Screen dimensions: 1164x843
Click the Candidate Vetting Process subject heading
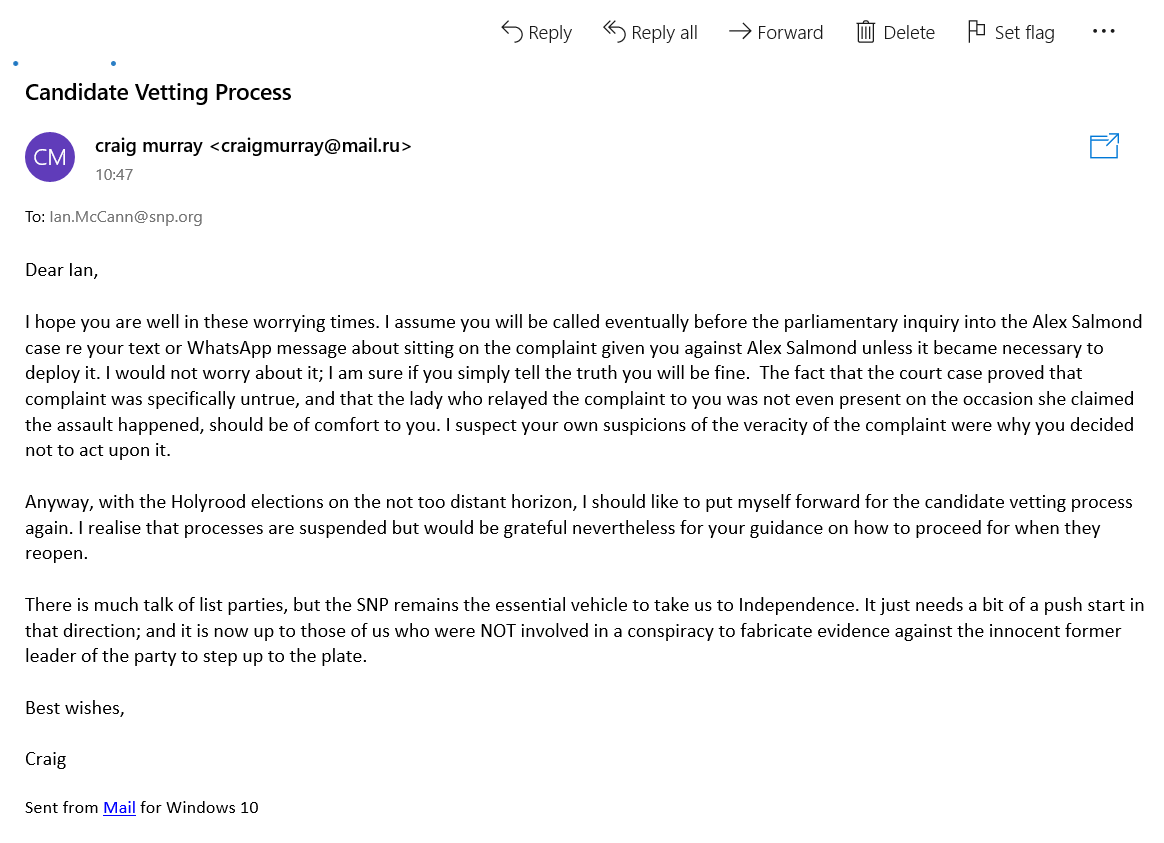coord(158,92)
